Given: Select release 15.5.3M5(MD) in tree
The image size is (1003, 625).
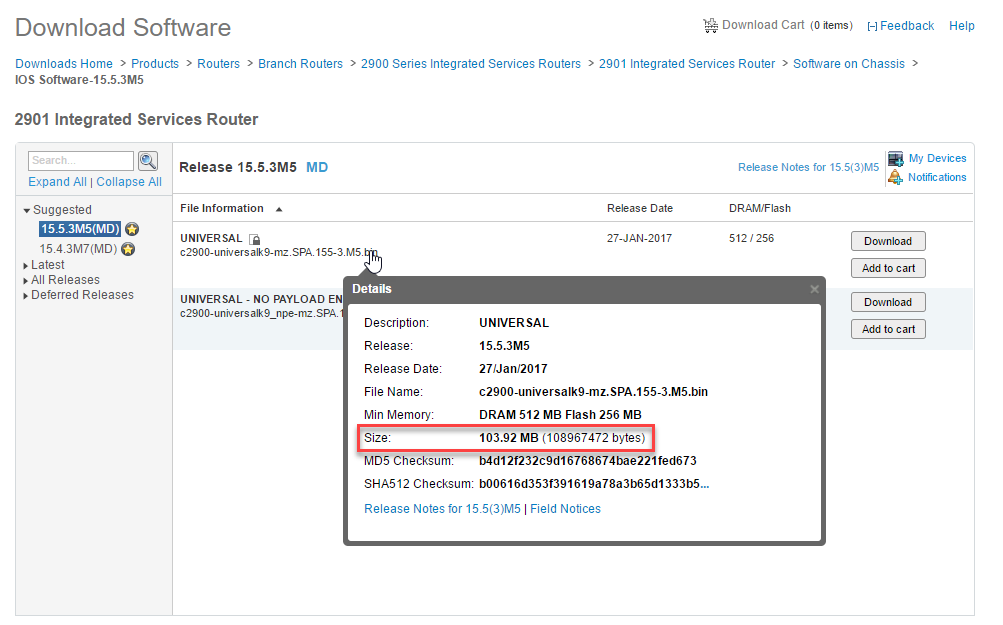Looking at the screenshot, I should (x=80, y=229).
